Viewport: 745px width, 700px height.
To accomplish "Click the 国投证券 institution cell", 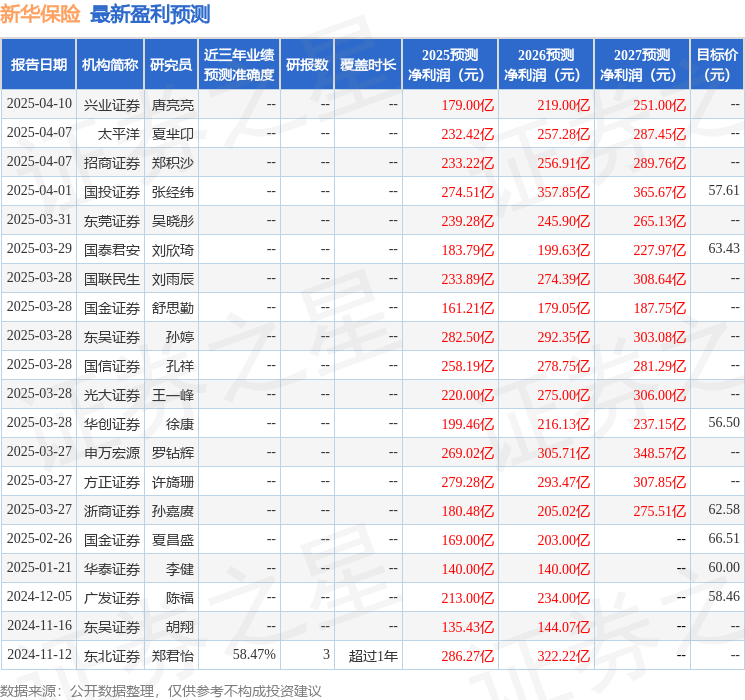I will (x=112, y=192).
